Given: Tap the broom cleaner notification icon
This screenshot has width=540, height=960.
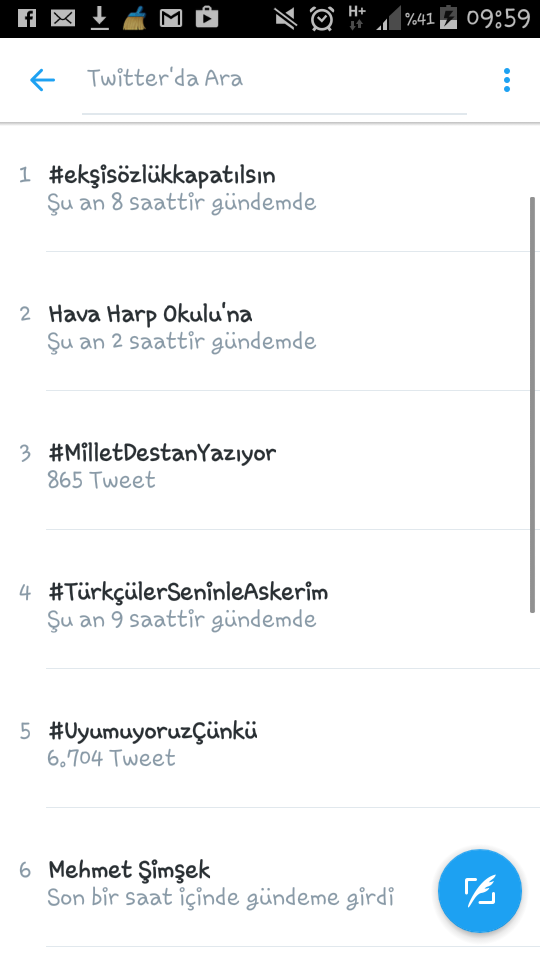Looking at the screenshot, I should (135, 18).
